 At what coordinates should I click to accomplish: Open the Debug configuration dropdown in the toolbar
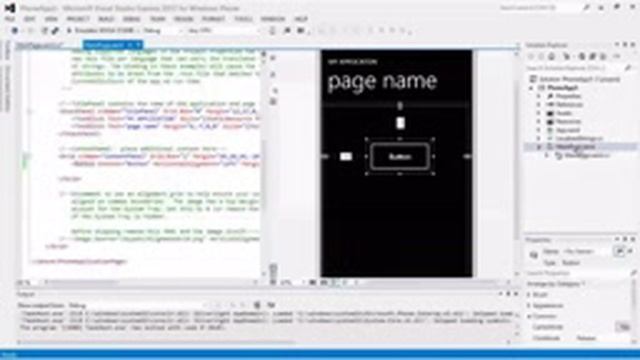coord(162,31)
